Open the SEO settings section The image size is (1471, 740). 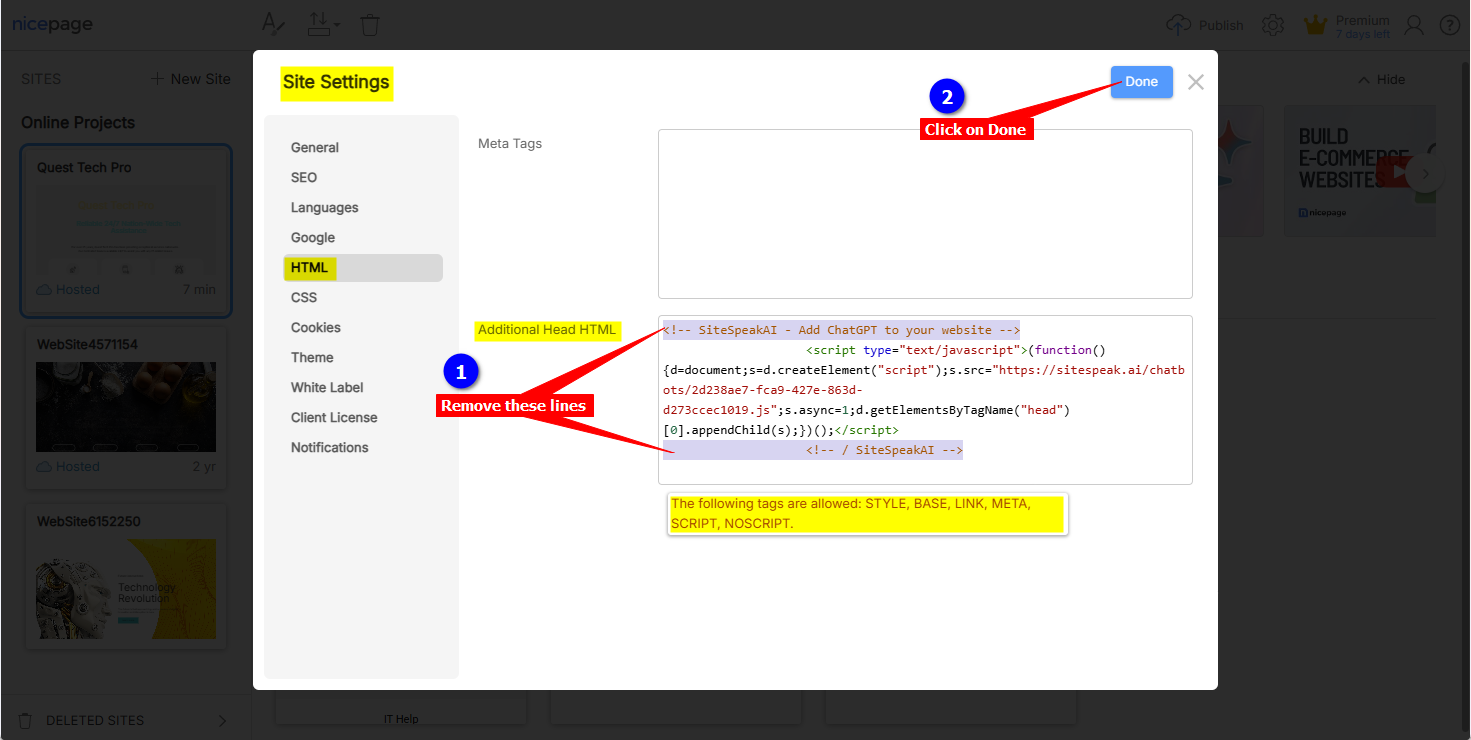(304, 177)
